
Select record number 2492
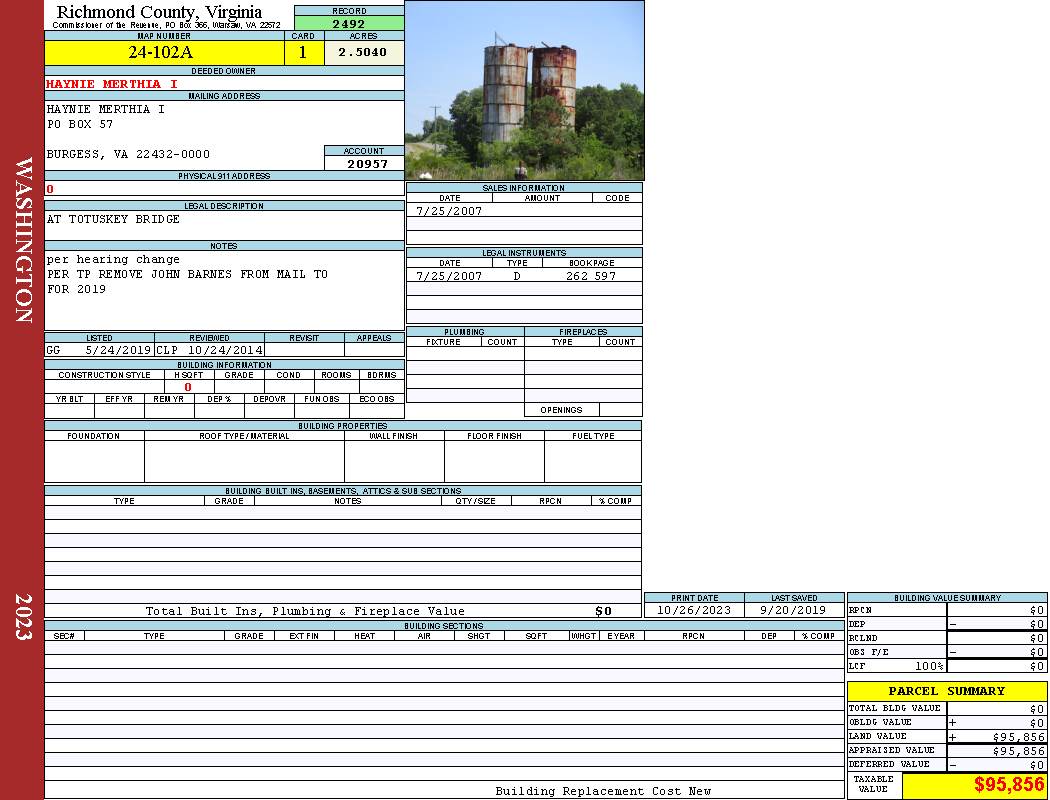coord(349,24)
